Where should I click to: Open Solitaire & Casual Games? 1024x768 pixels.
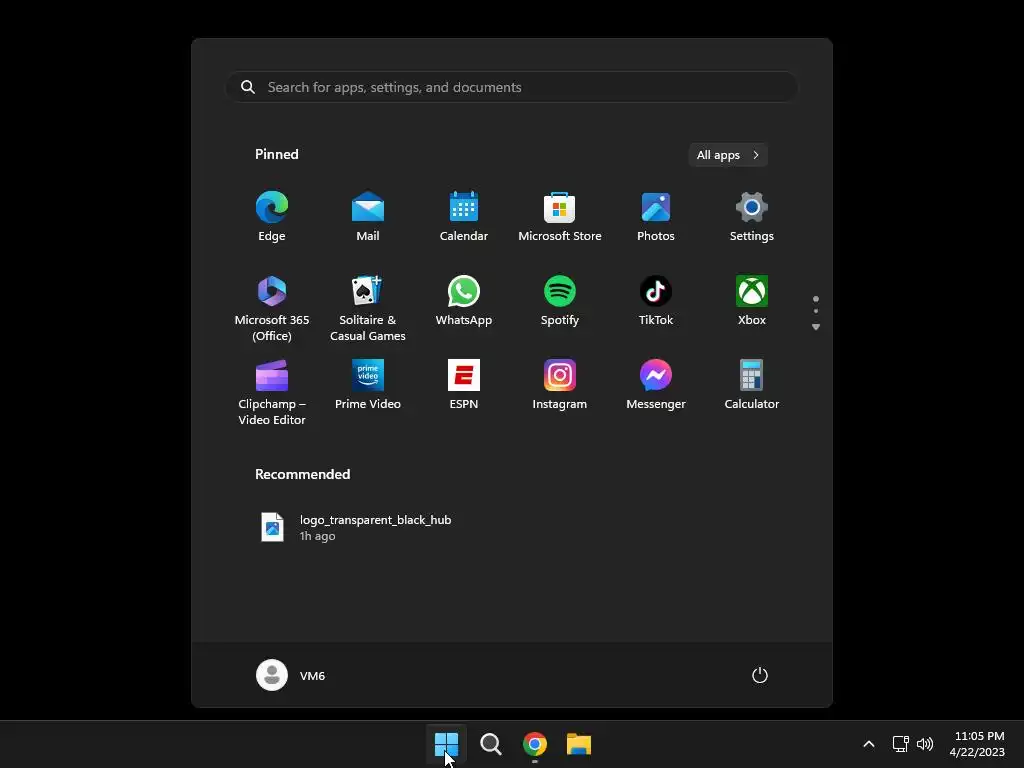pos(368,308)
